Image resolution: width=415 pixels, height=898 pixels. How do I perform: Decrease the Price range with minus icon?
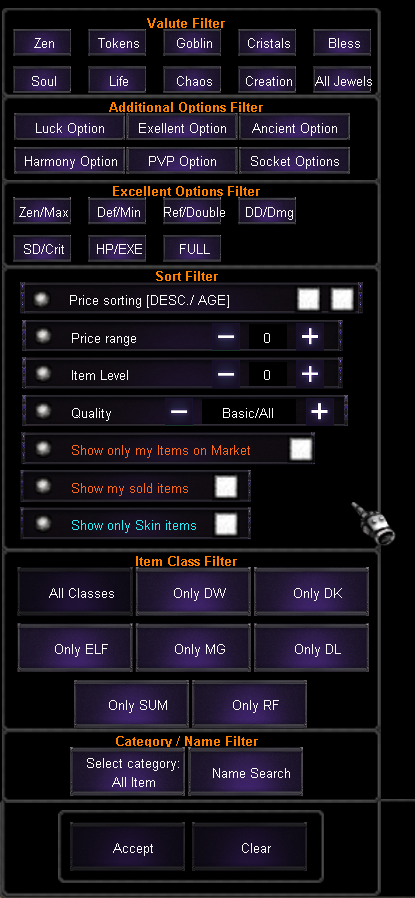226,336
